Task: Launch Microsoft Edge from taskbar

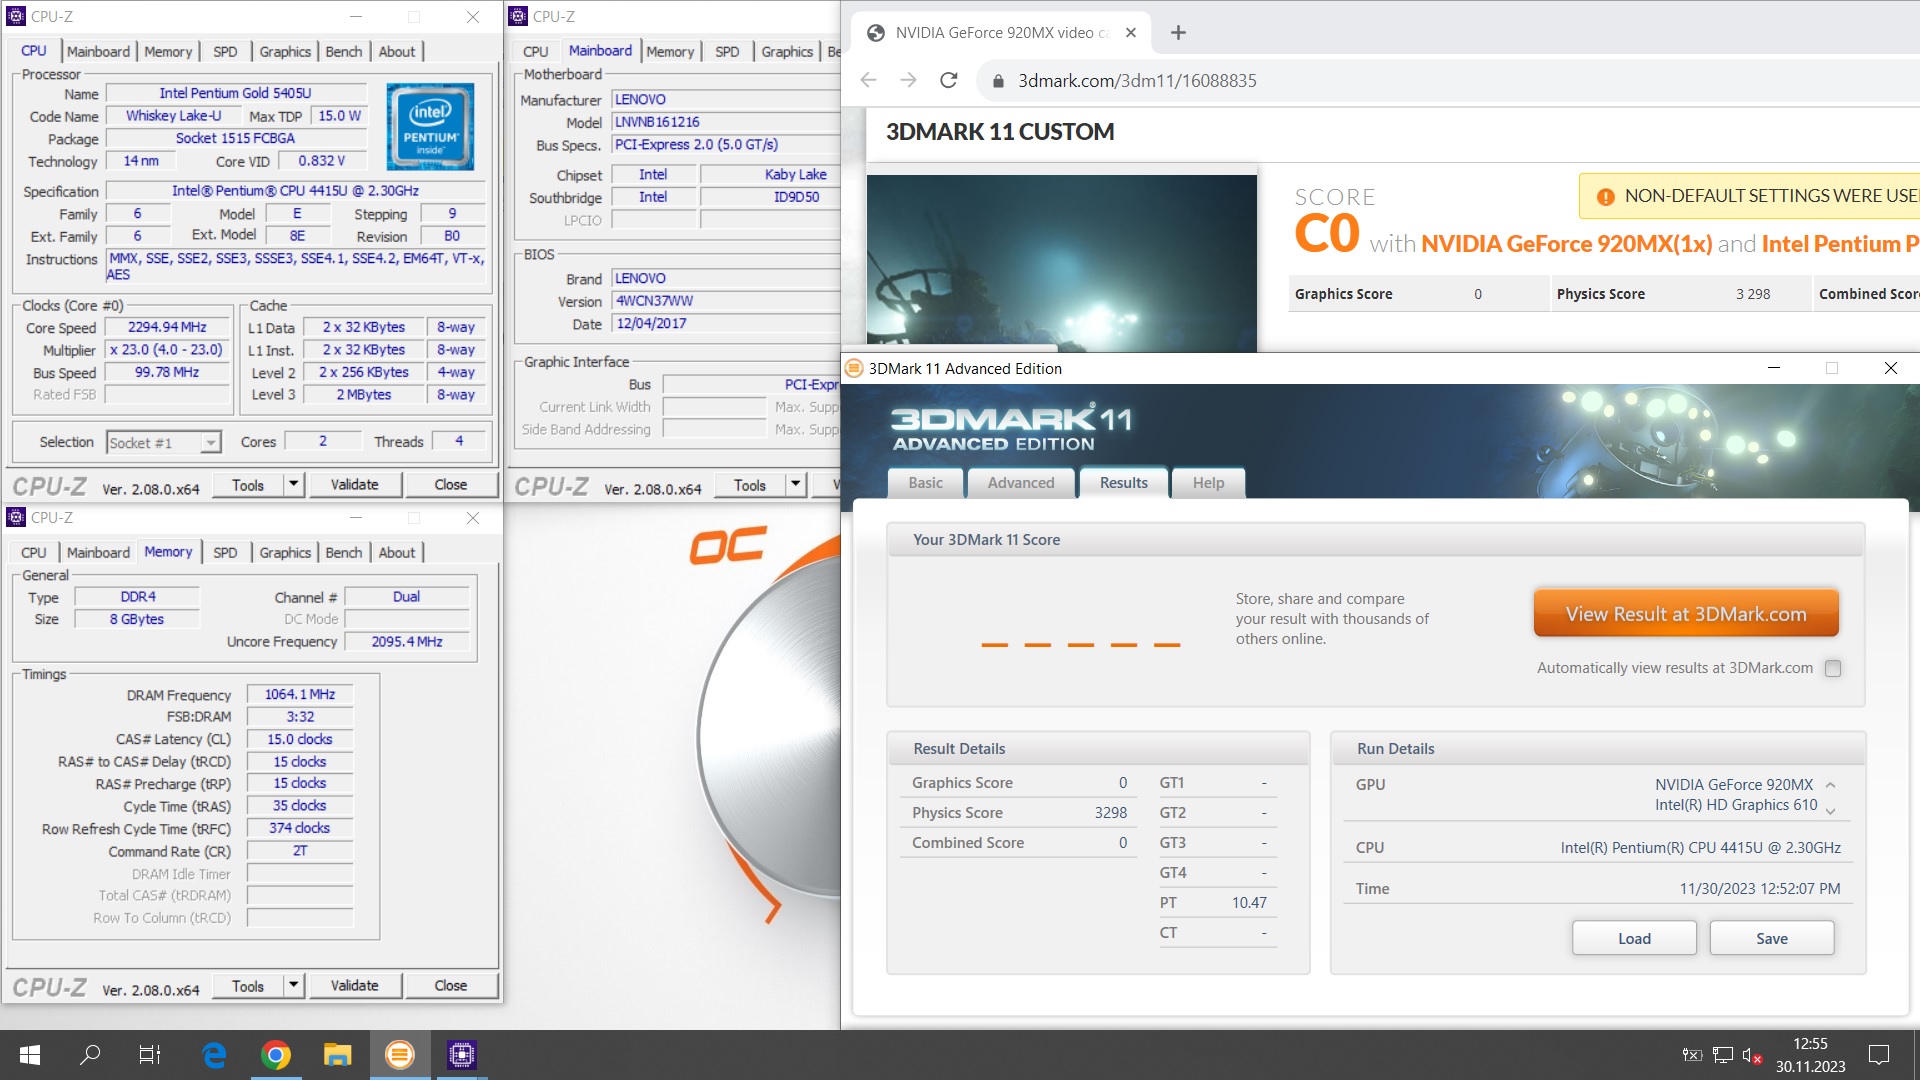Action: click(214, 1055)
